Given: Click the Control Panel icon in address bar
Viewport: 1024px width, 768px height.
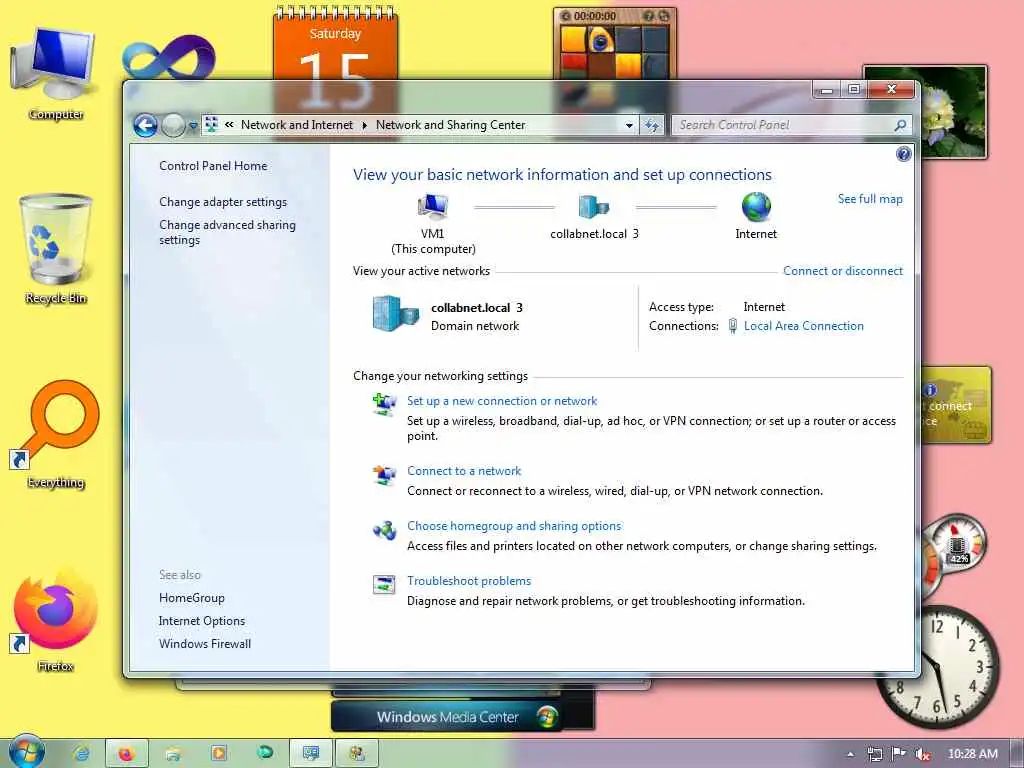Looking at the screenshot, I should 211,125.
